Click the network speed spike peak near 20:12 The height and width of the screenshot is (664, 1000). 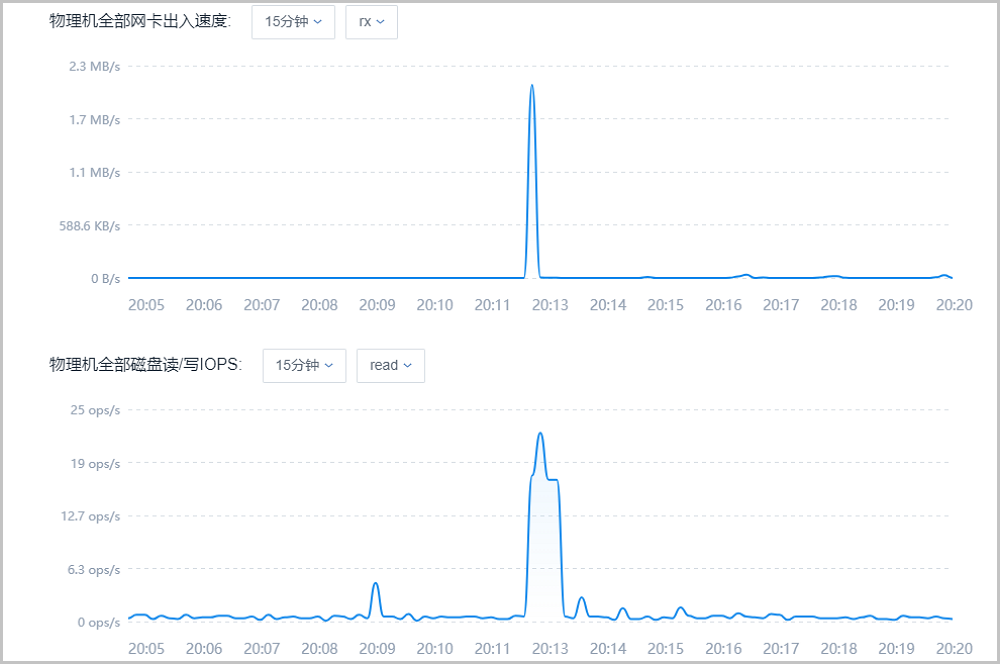click(x=532, y=86)
